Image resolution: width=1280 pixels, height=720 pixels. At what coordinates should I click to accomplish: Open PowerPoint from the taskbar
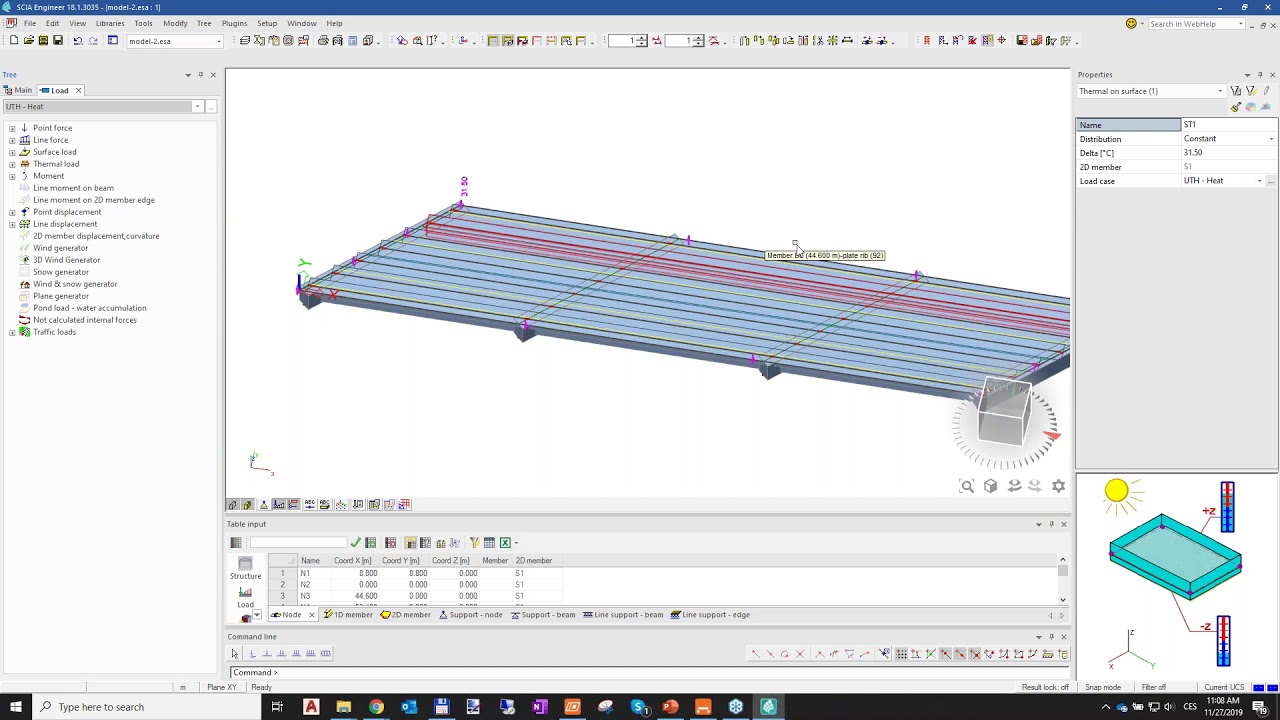click(x=670, y=707)
